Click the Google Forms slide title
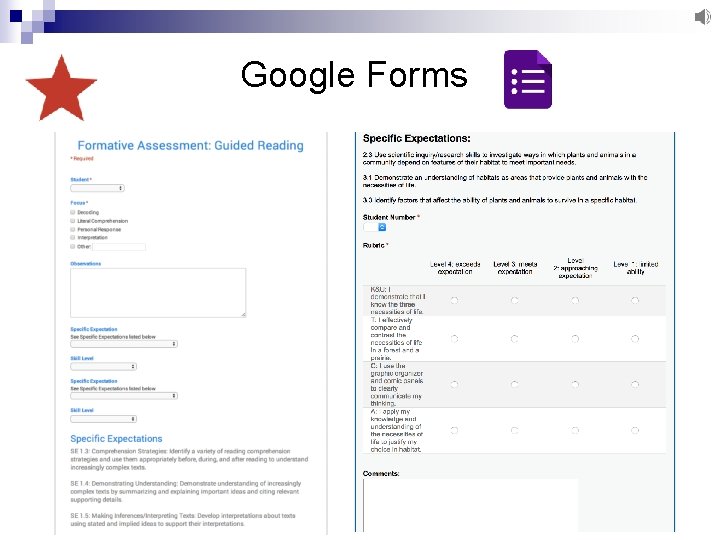 click(354, 76)
